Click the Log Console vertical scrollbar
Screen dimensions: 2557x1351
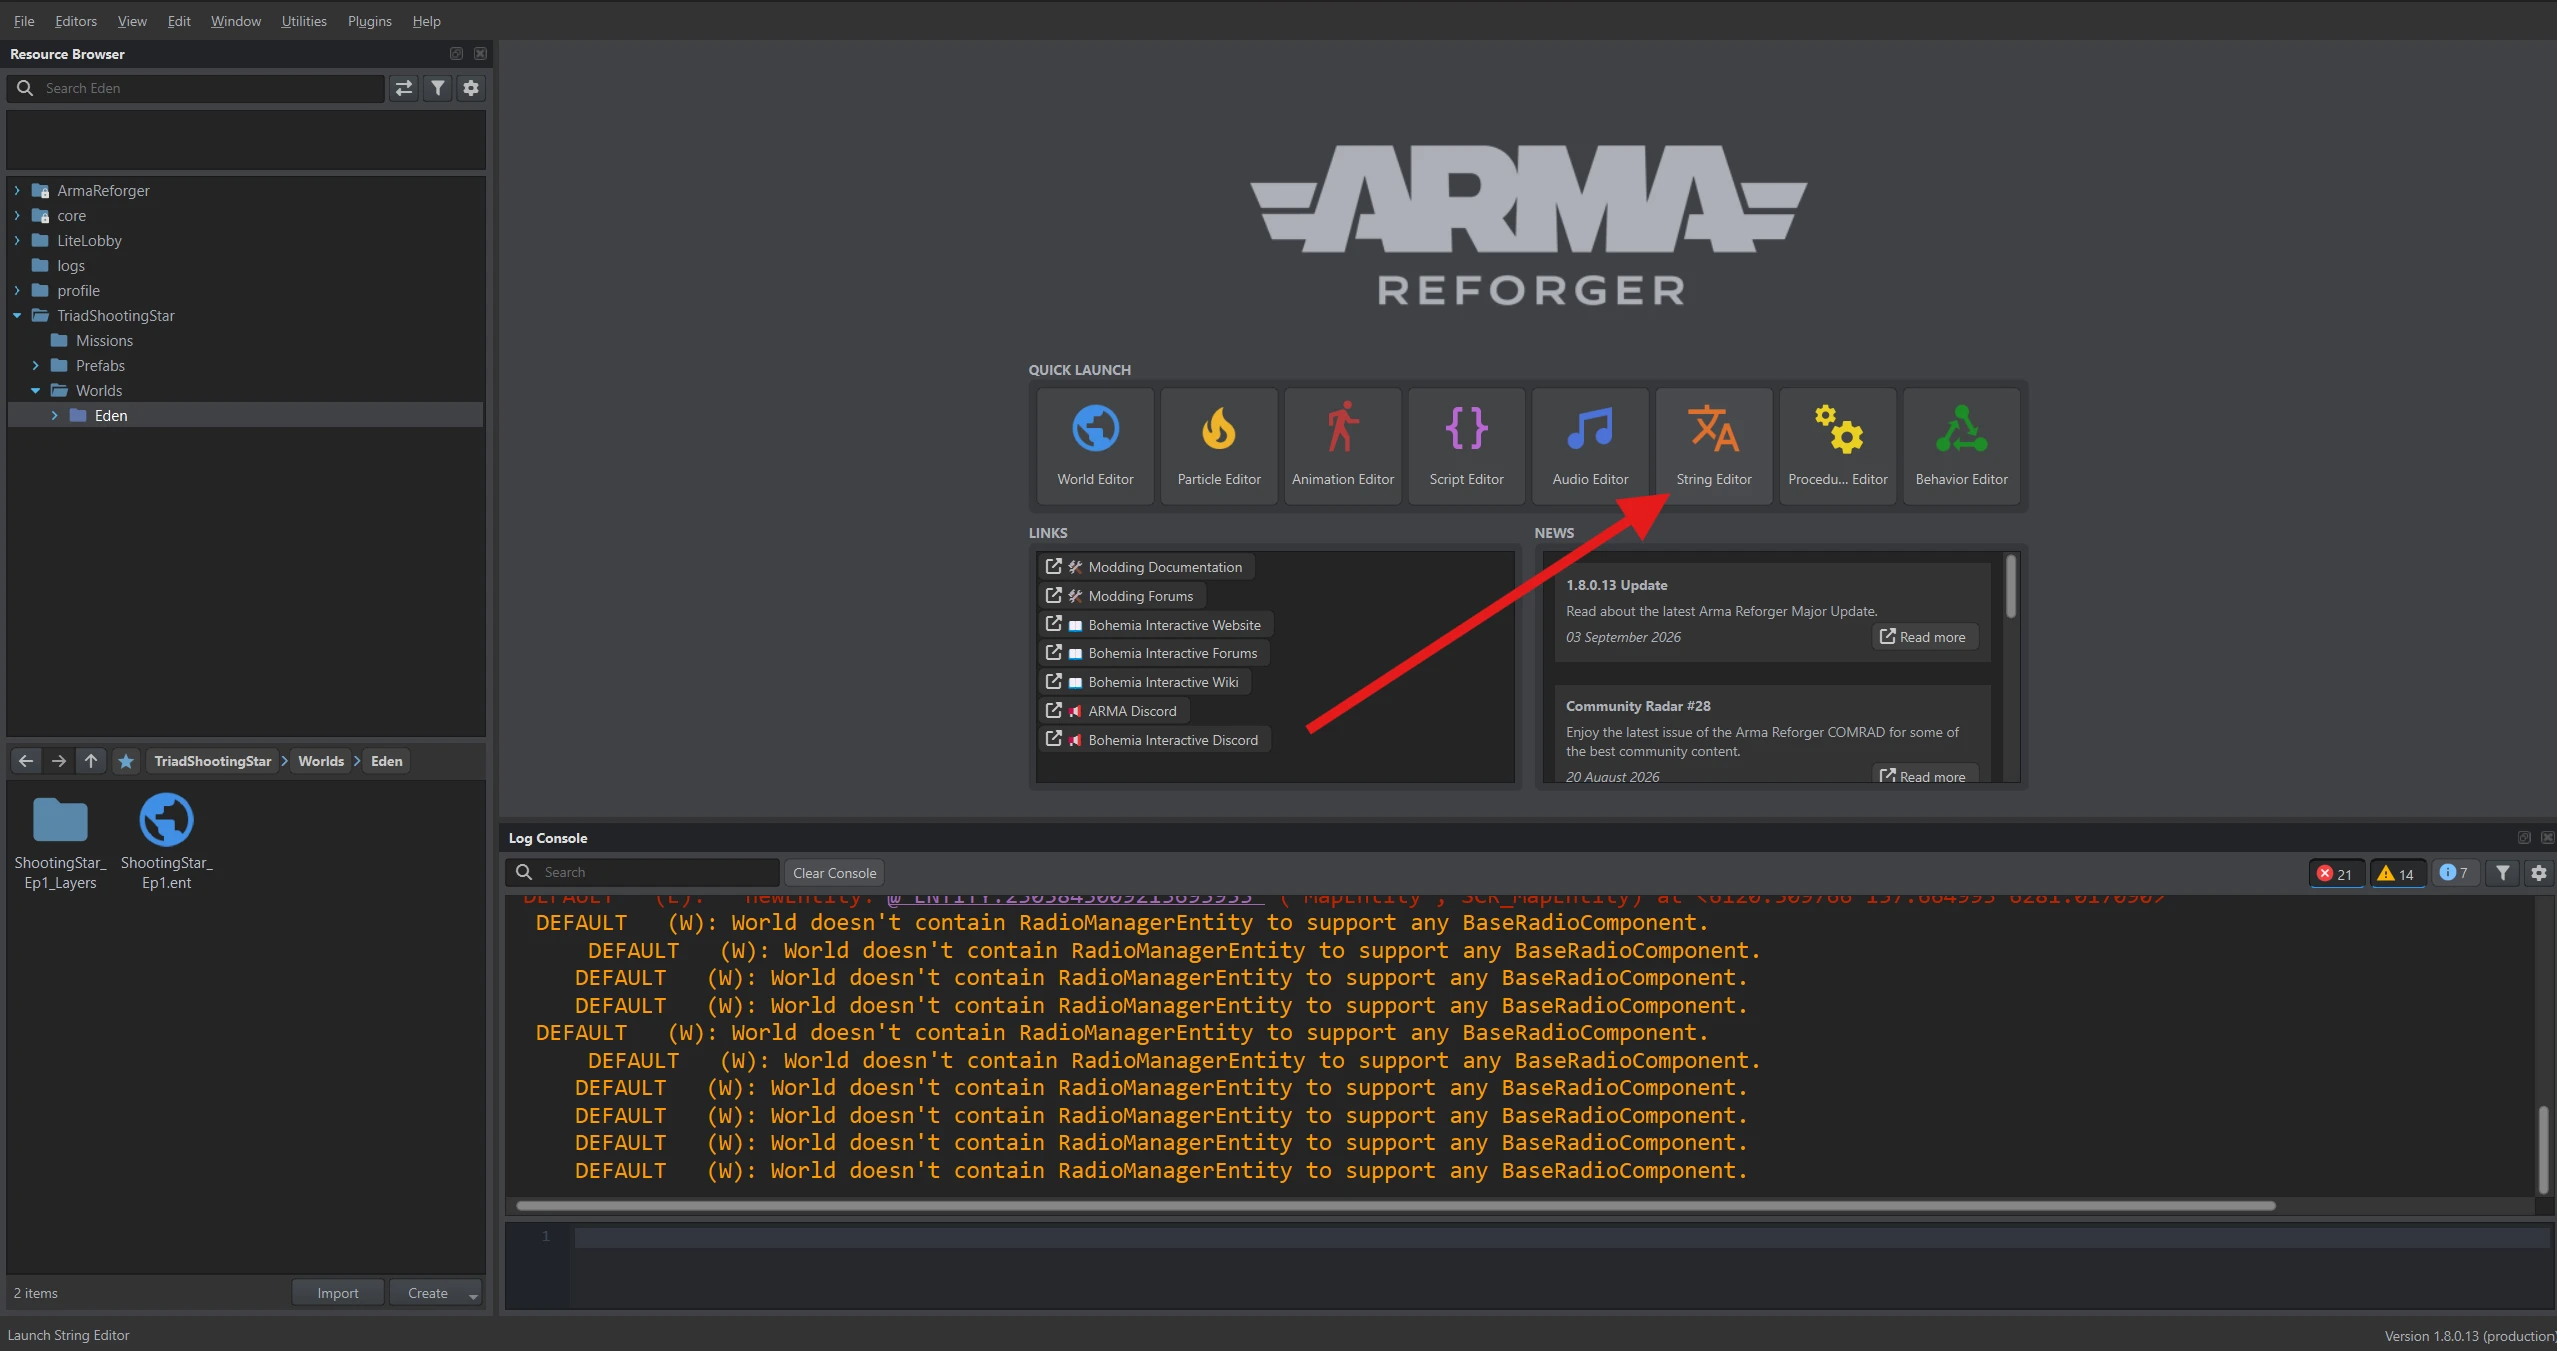[x=2543, y=1149]
